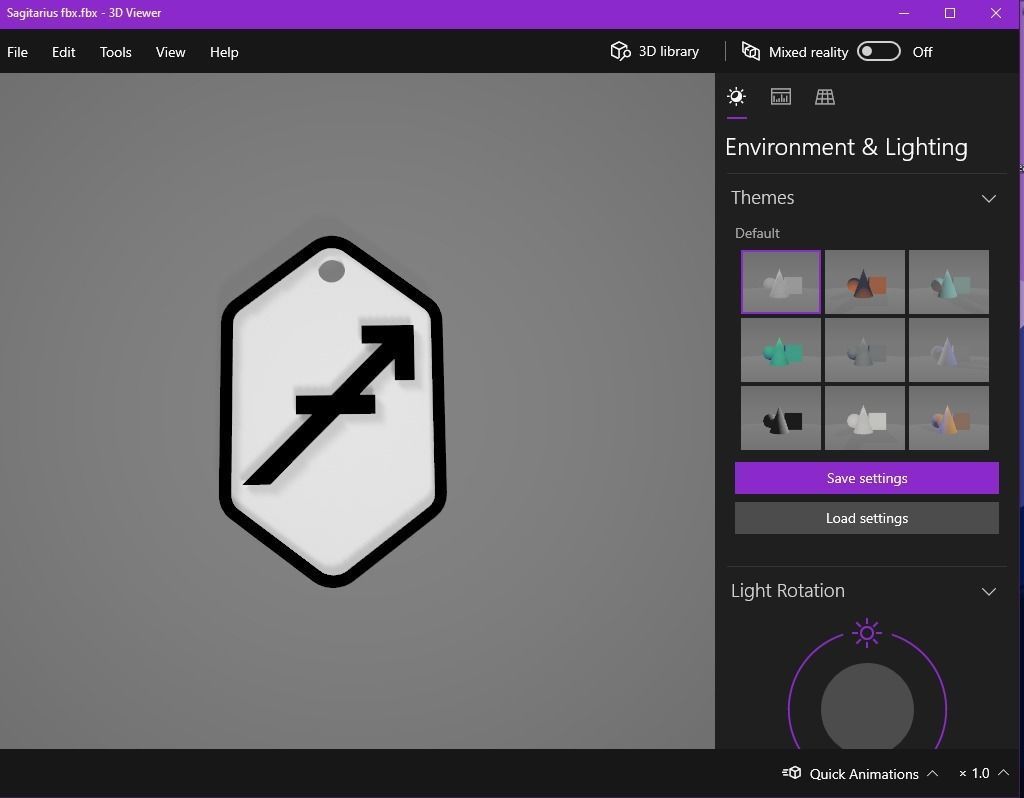The width and height of the screenshot is (1024, 798).
Task: Click the Themes section heading
Action: pos(762,198)
